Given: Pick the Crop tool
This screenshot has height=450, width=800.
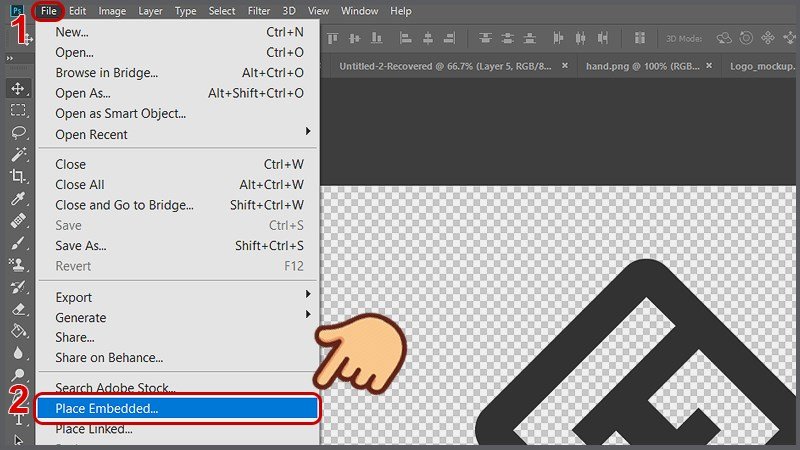Looking at the screenshot, I should (17, 176).
